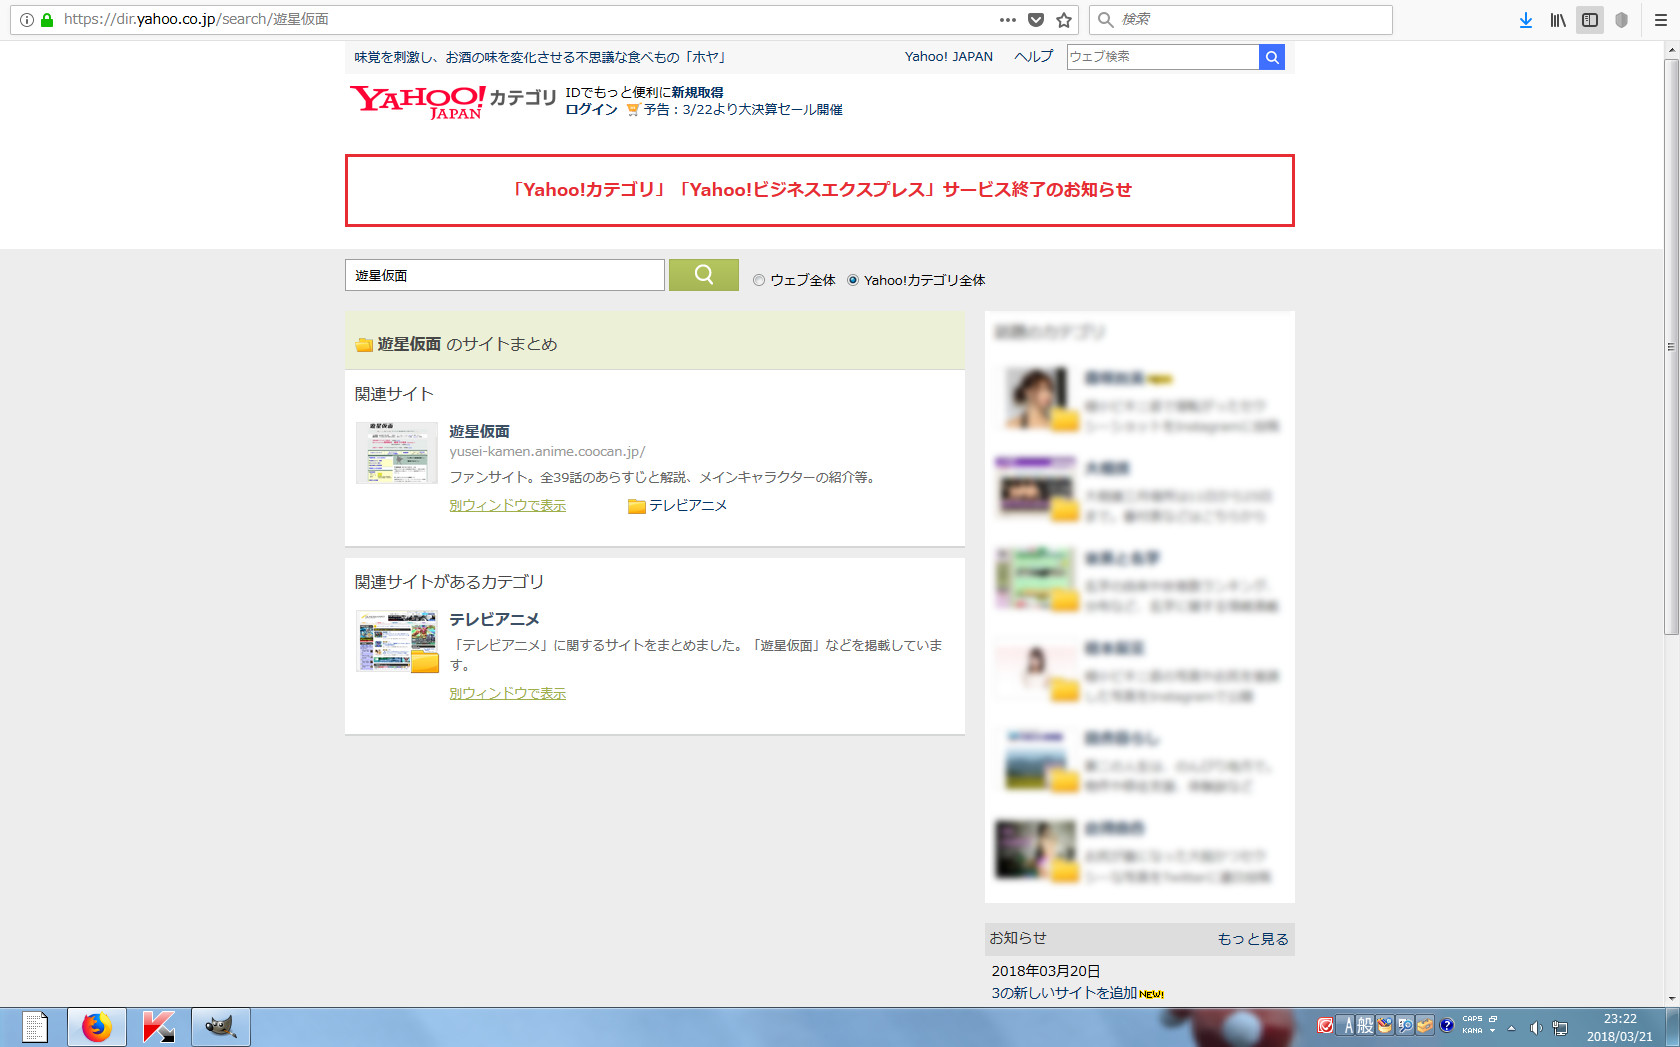Open Firefox from the taskbar
1680x1047 pixels.
point(96,1027)
